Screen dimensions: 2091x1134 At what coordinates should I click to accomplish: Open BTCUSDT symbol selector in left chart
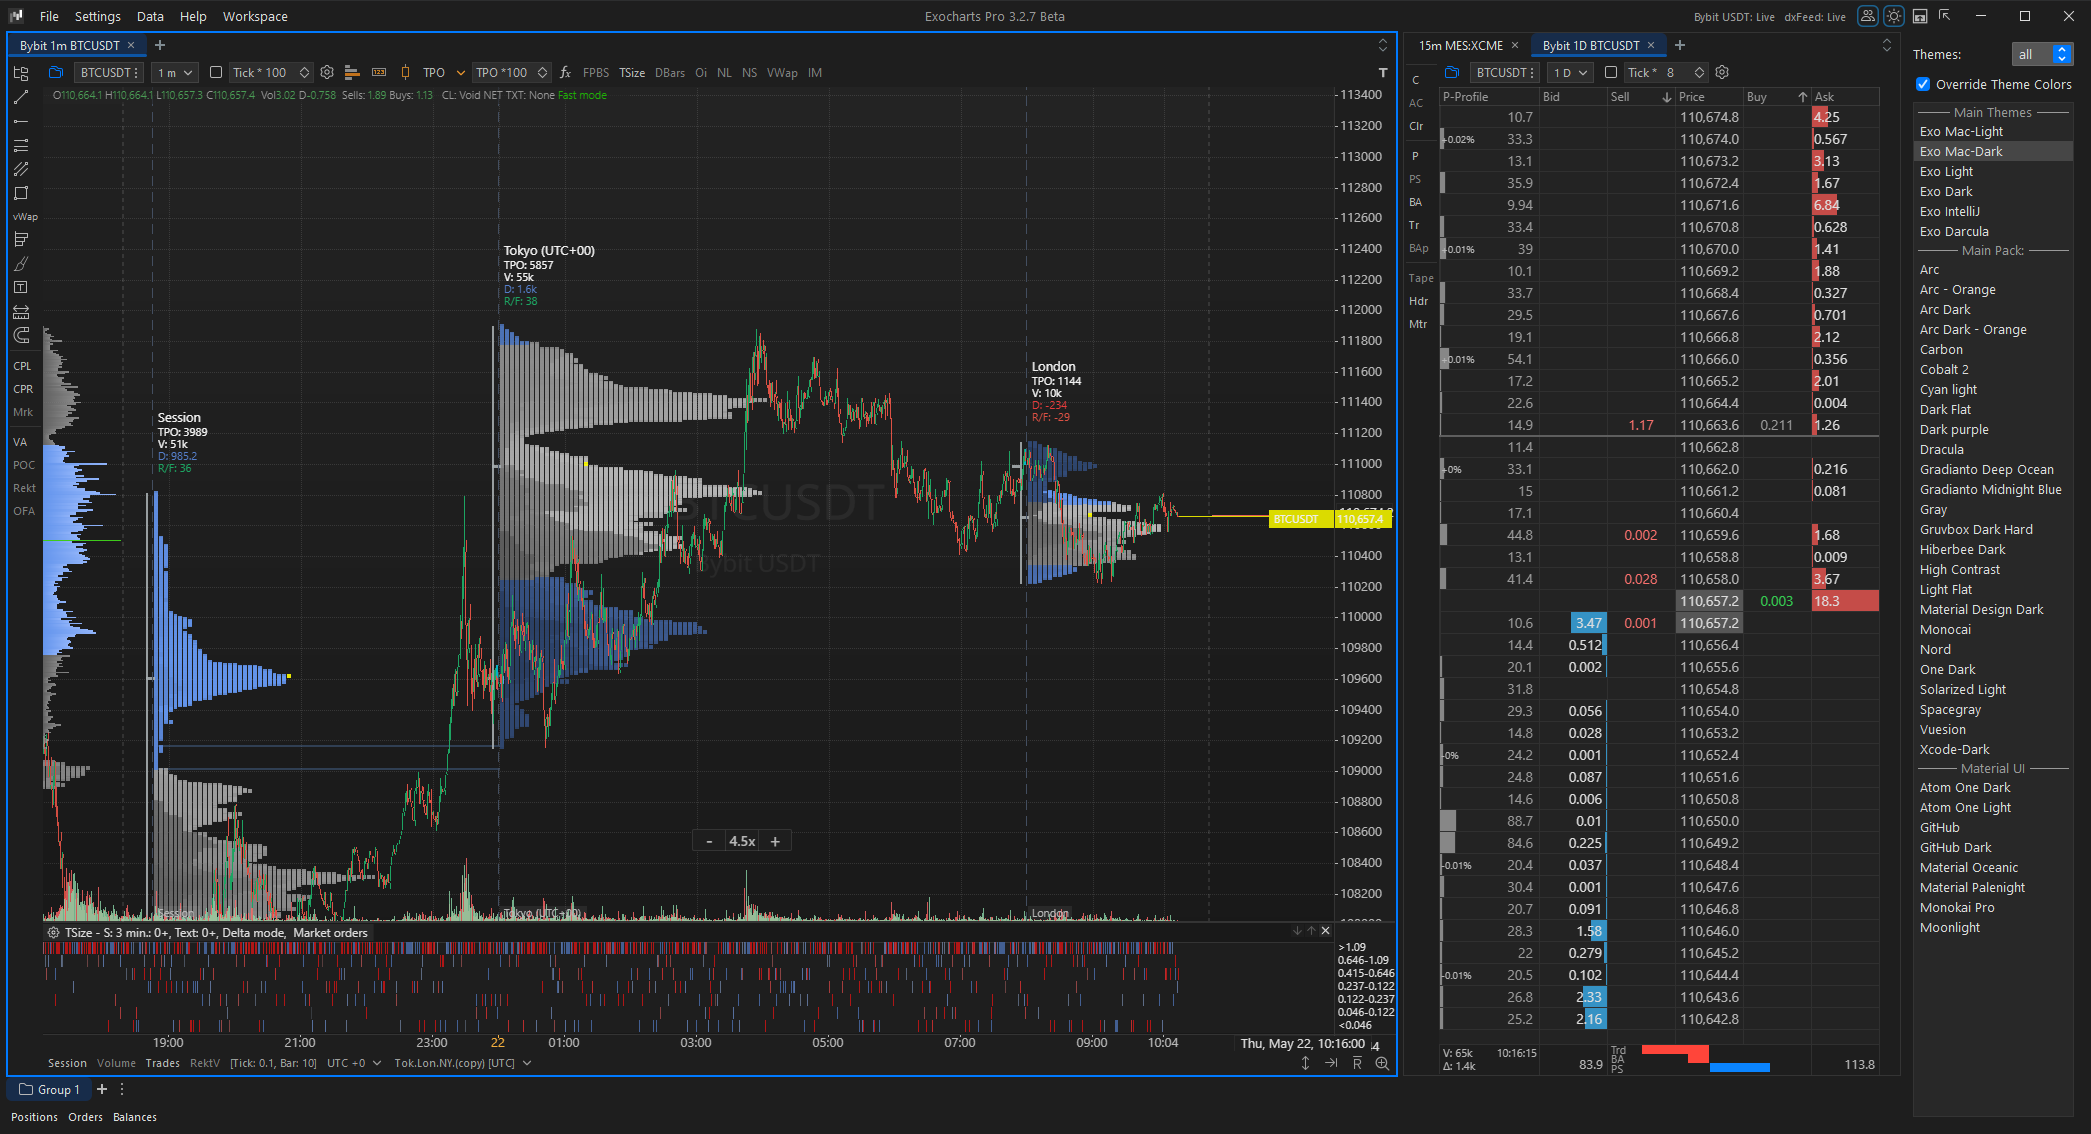108,72
